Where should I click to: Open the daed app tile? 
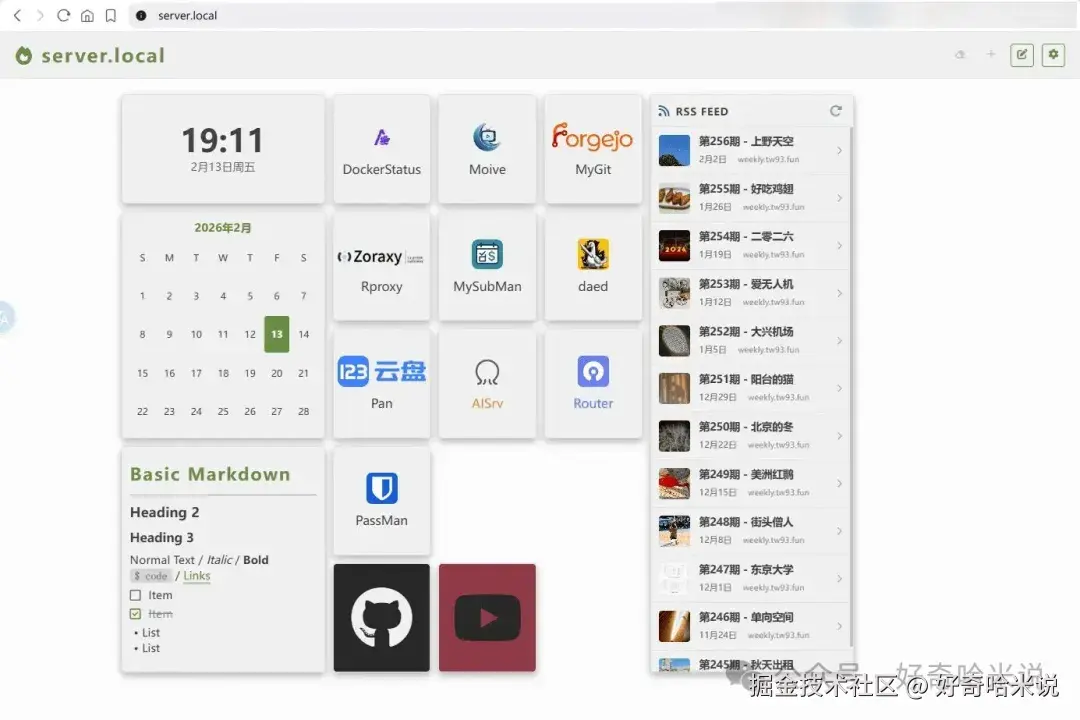pos(593,266)
